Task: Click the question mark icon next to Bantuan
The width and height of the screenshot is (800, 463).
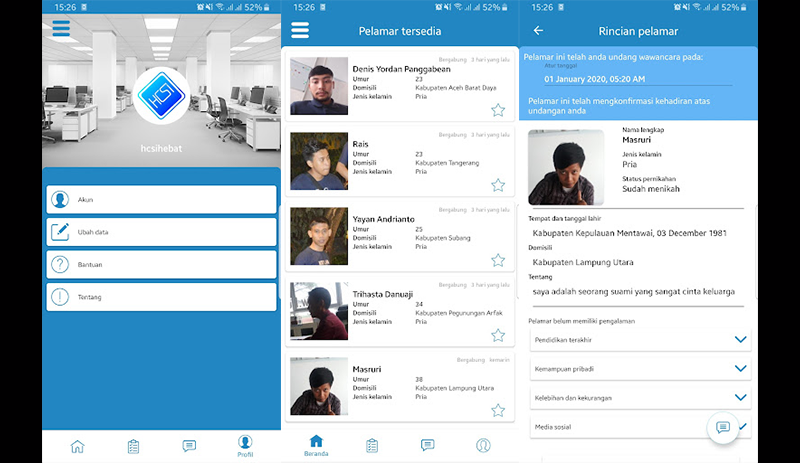Action: 60,264
